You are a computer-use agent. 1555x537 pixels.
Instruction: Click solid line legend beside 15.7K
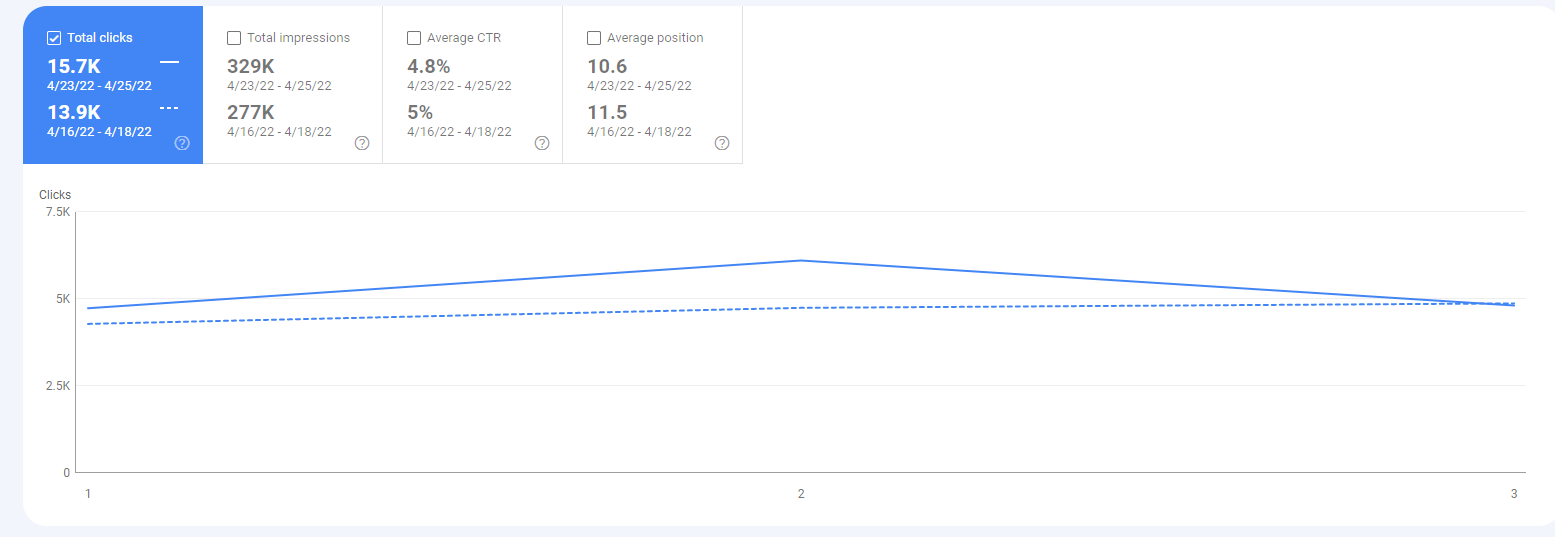pyautogui.click(x=169, y=62)
